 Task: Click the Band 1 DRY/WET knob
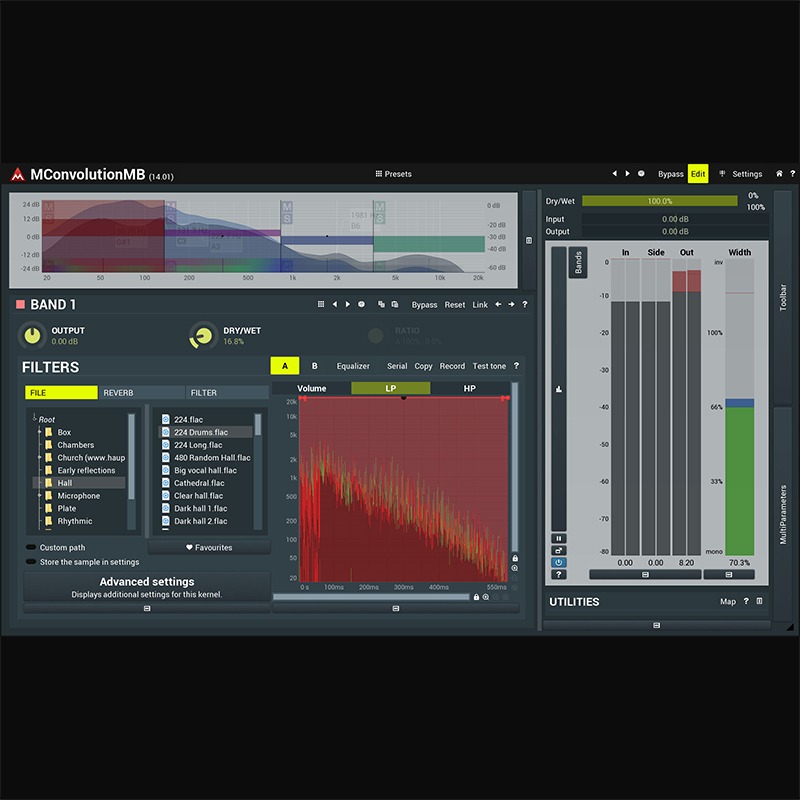[204, 335]
